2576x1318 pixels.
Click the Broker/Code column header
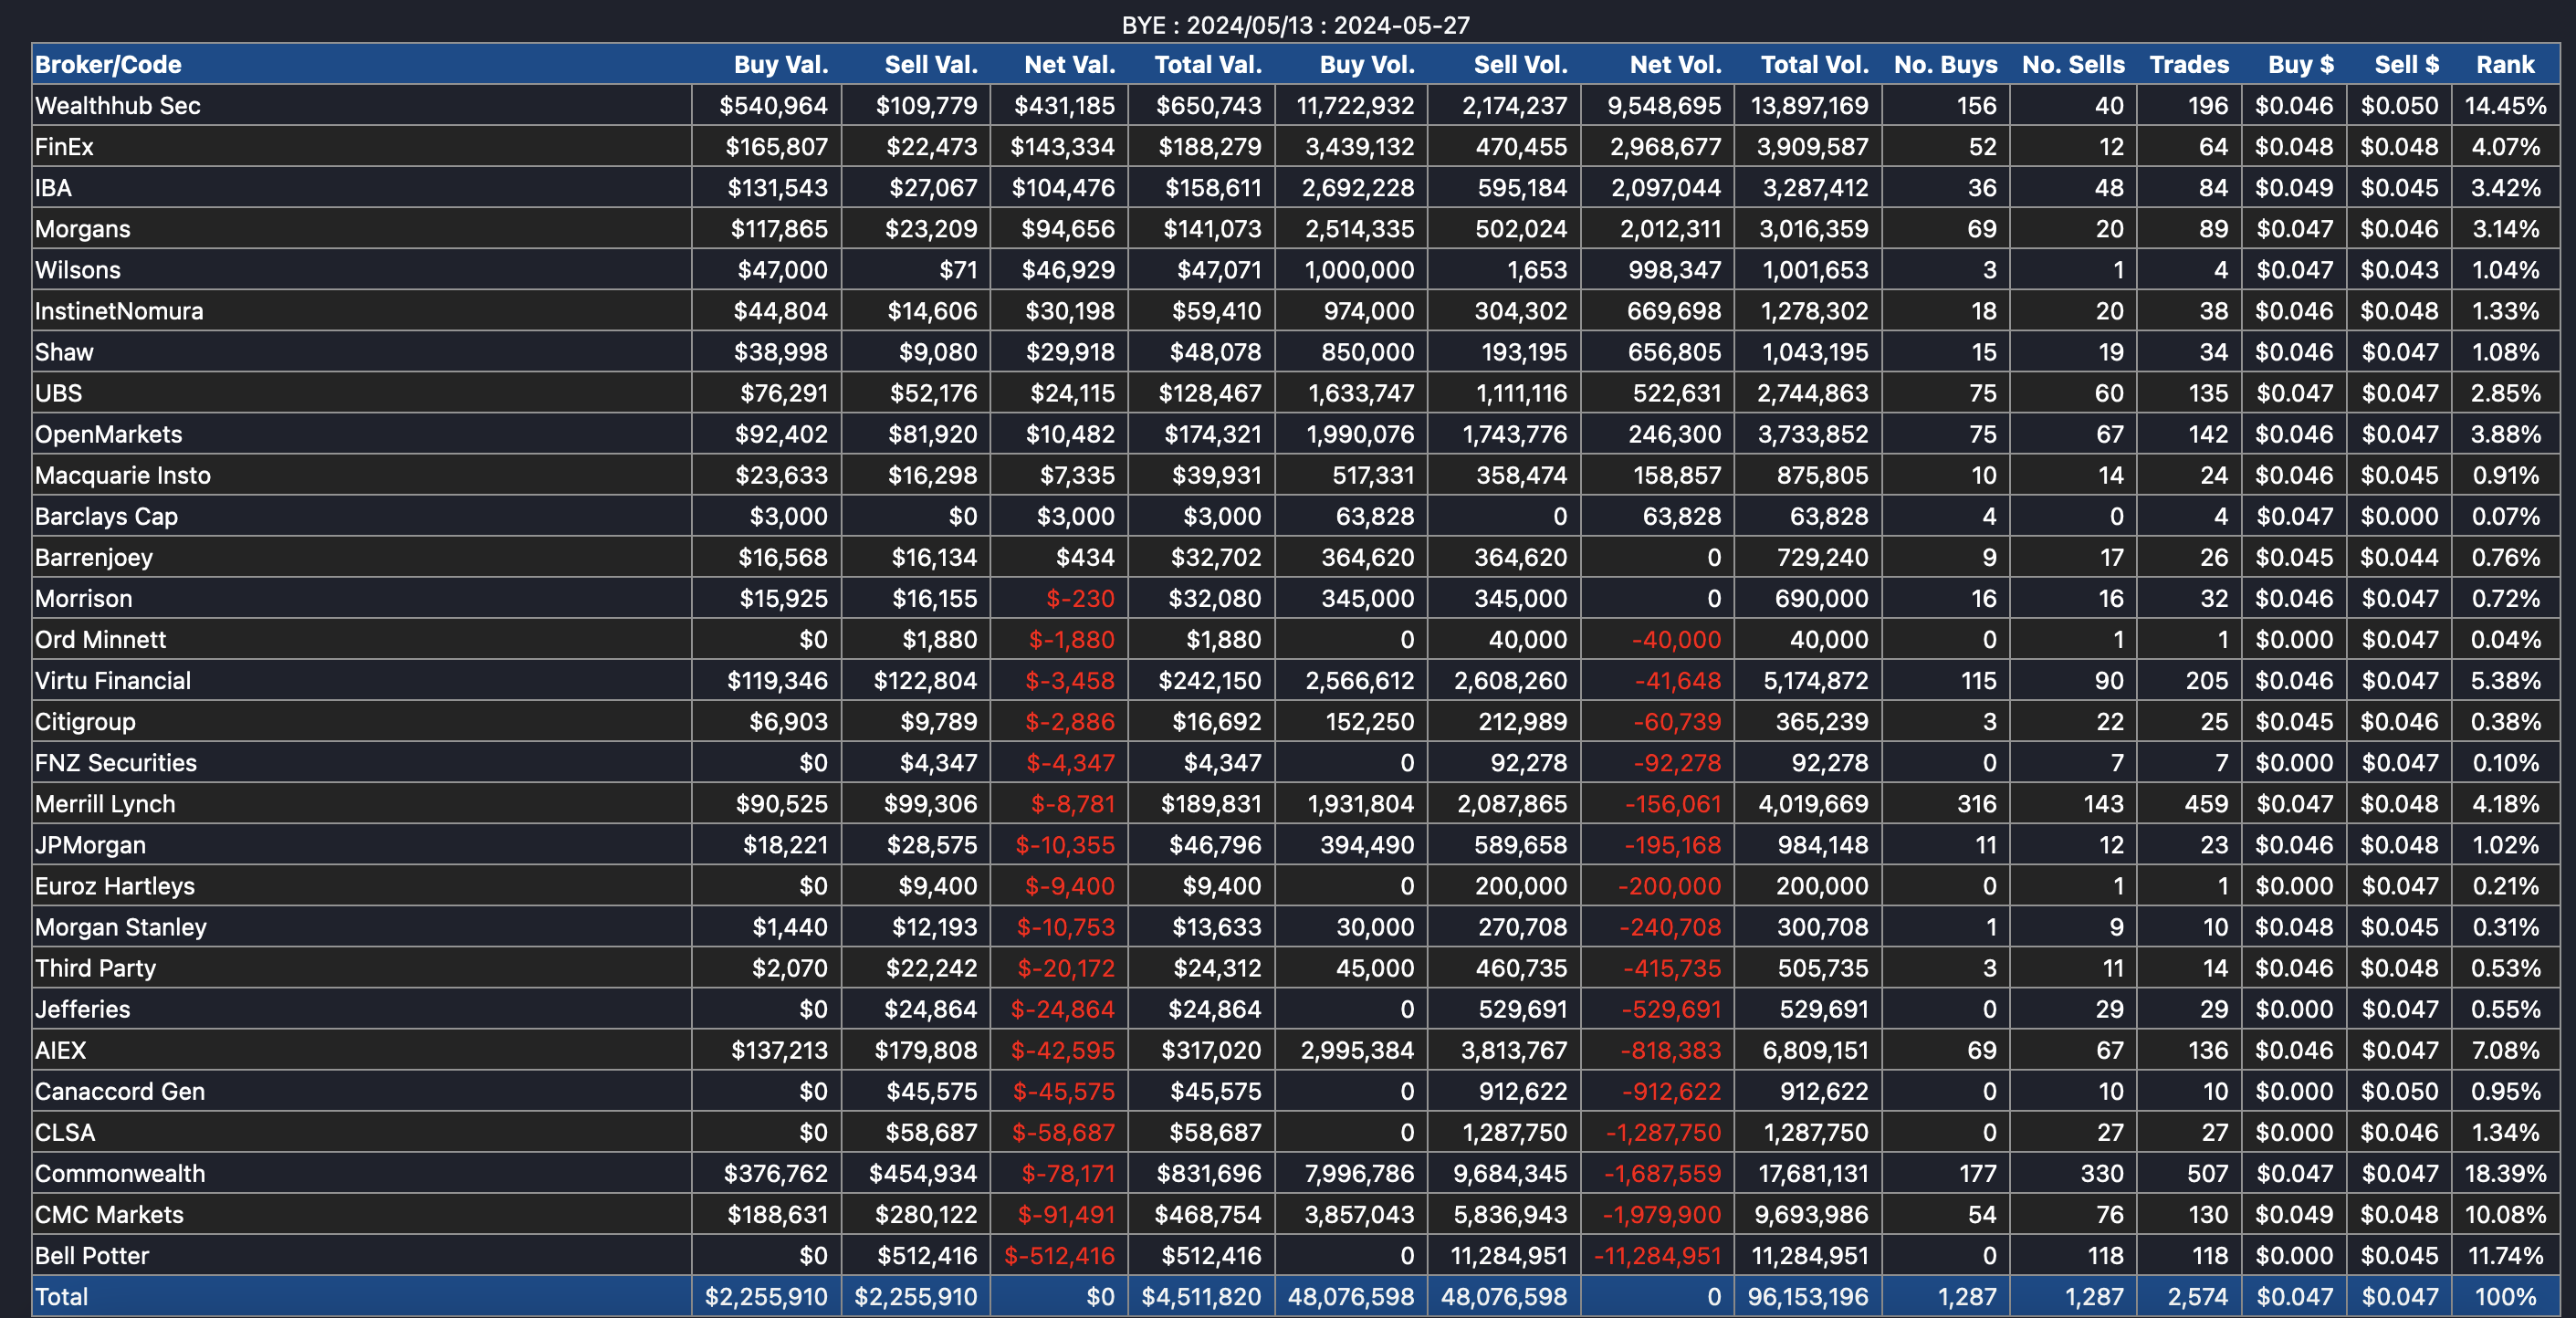point(108,65)
